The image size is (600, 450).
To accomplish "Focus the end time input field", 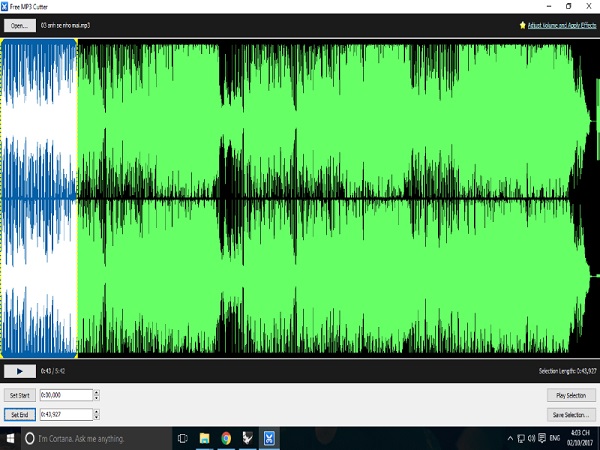I will [x=66, y=414].
